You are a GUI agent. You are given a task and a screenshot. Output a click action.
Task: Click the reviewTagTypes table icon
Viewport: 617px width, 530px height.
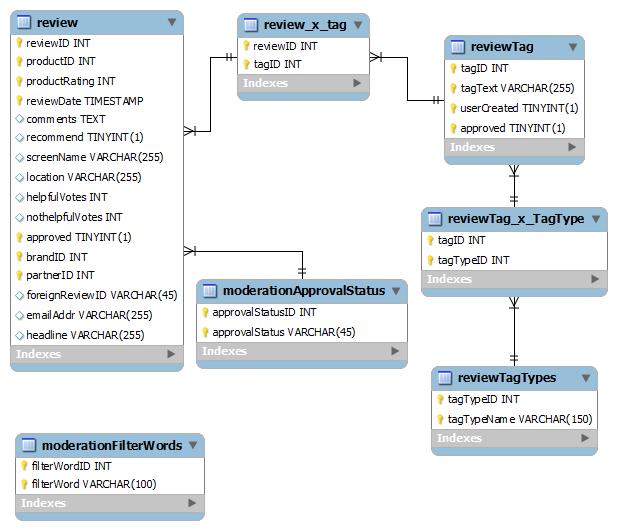tap(445, 377)
